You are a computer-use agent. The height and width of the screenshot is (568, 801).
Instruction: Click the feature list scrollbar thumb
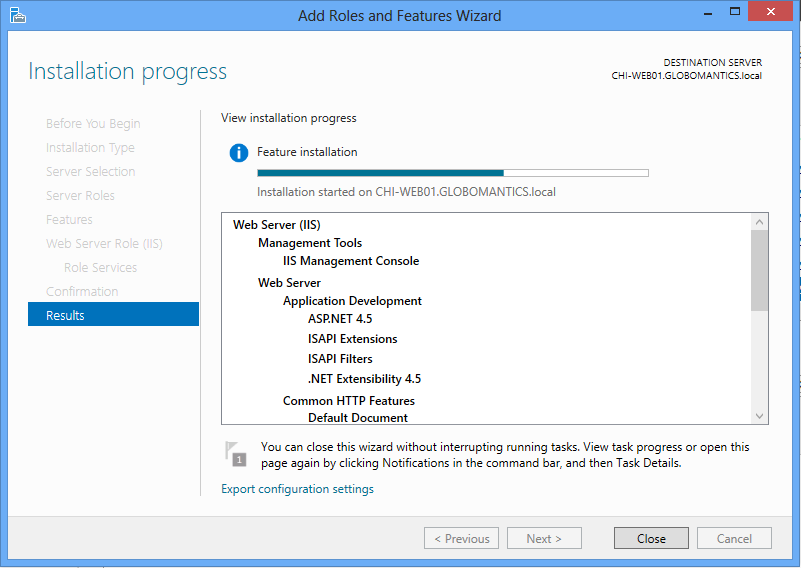760,270
